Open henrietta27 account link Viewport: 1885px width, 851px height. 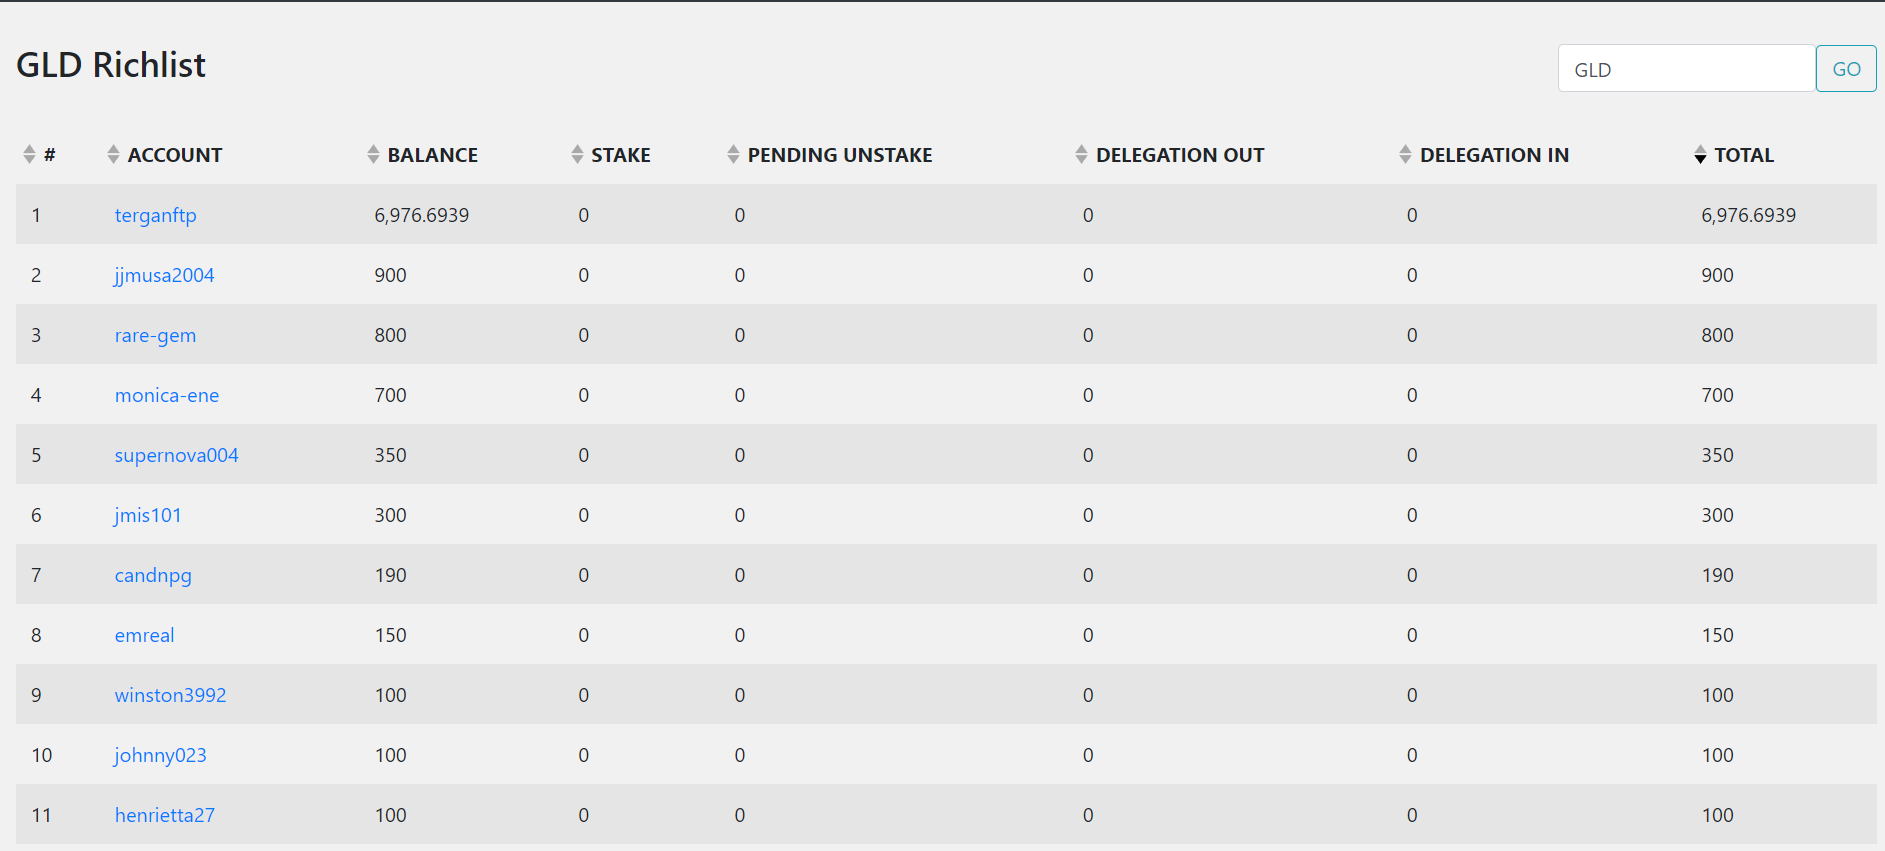click(165, 815)
